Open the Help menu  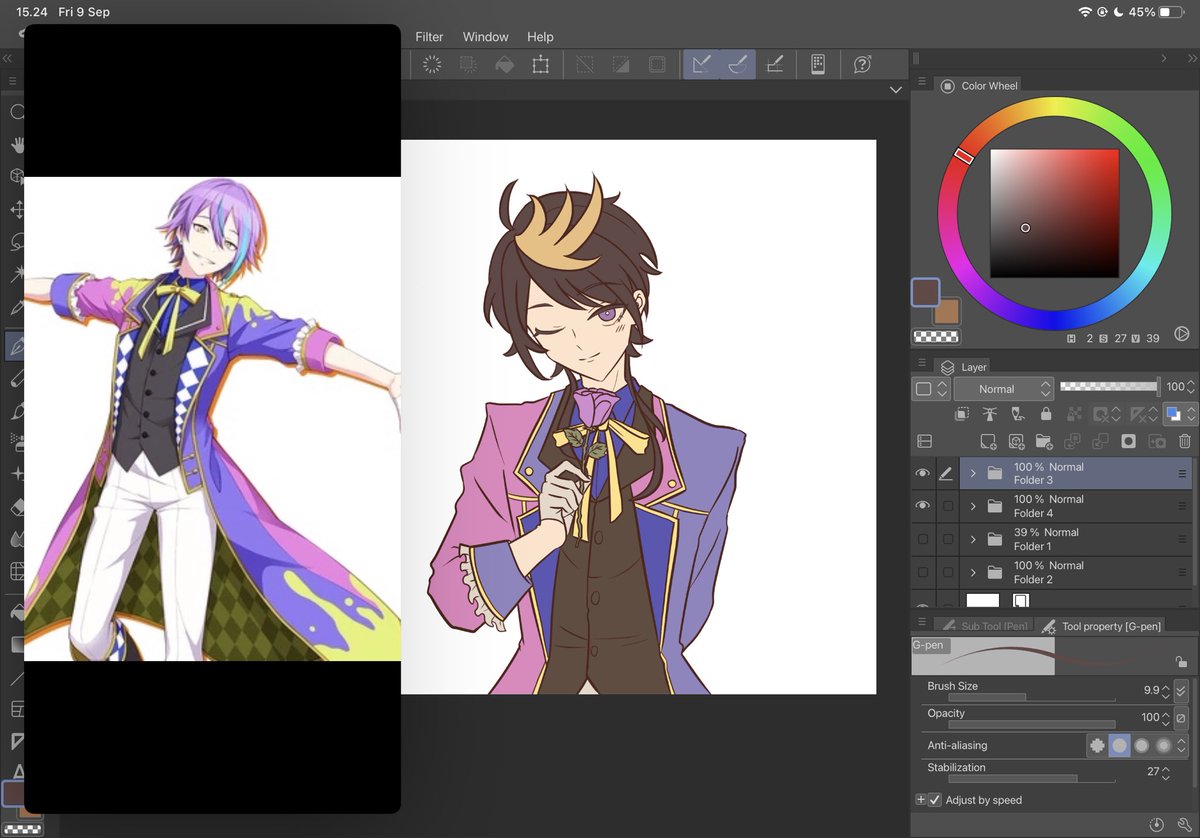click(x=540, y=37)
